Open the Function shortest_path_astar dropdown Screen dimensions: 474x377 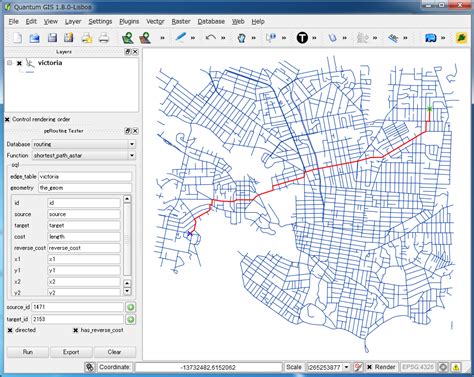pyautogui.click(x=84, y=155)
